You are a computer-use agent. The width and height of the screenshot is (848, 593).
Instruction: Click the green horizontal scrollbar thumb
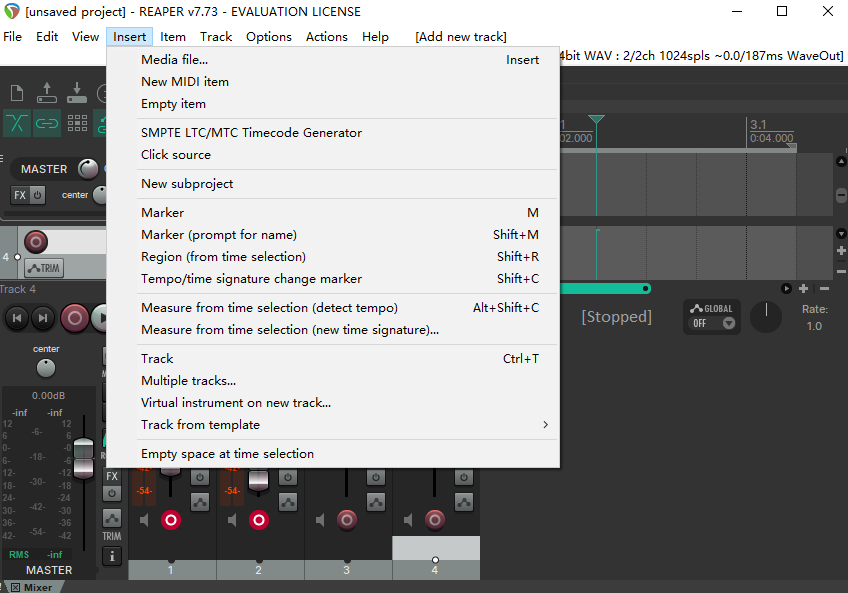pyautogui.click(x=605, y=288)
